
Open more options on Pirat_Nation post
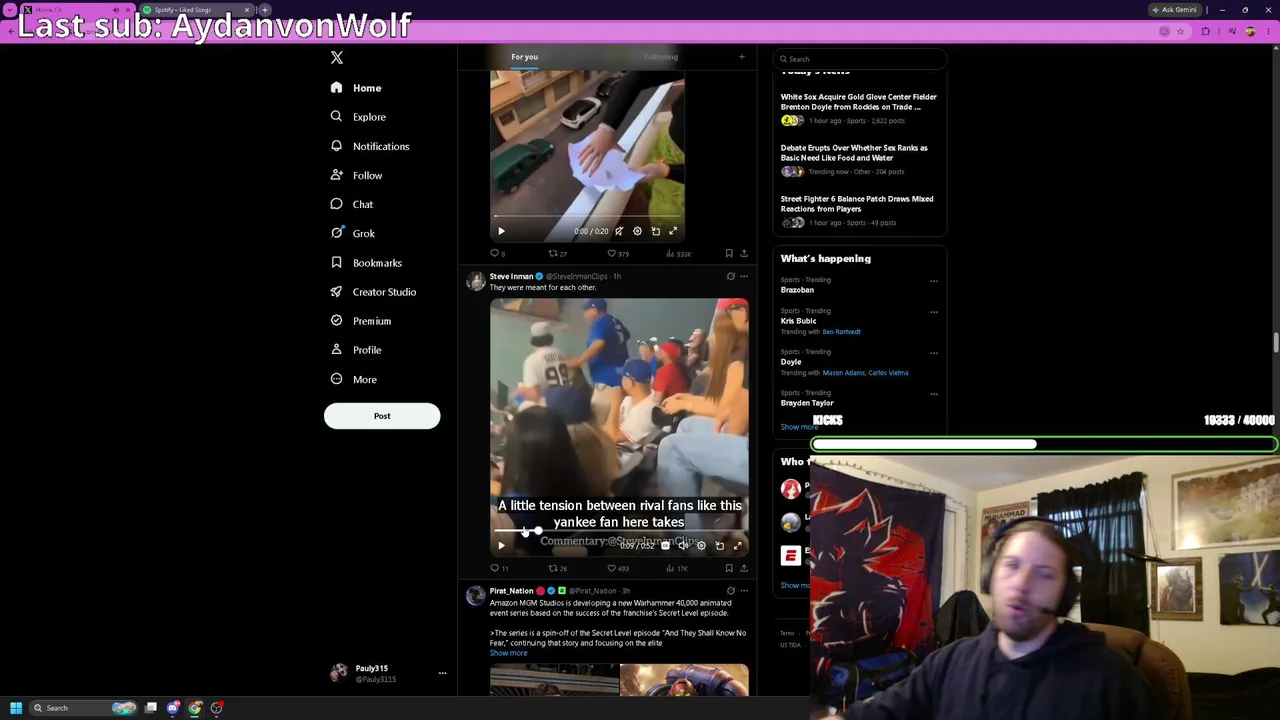[x=743, y=591]
